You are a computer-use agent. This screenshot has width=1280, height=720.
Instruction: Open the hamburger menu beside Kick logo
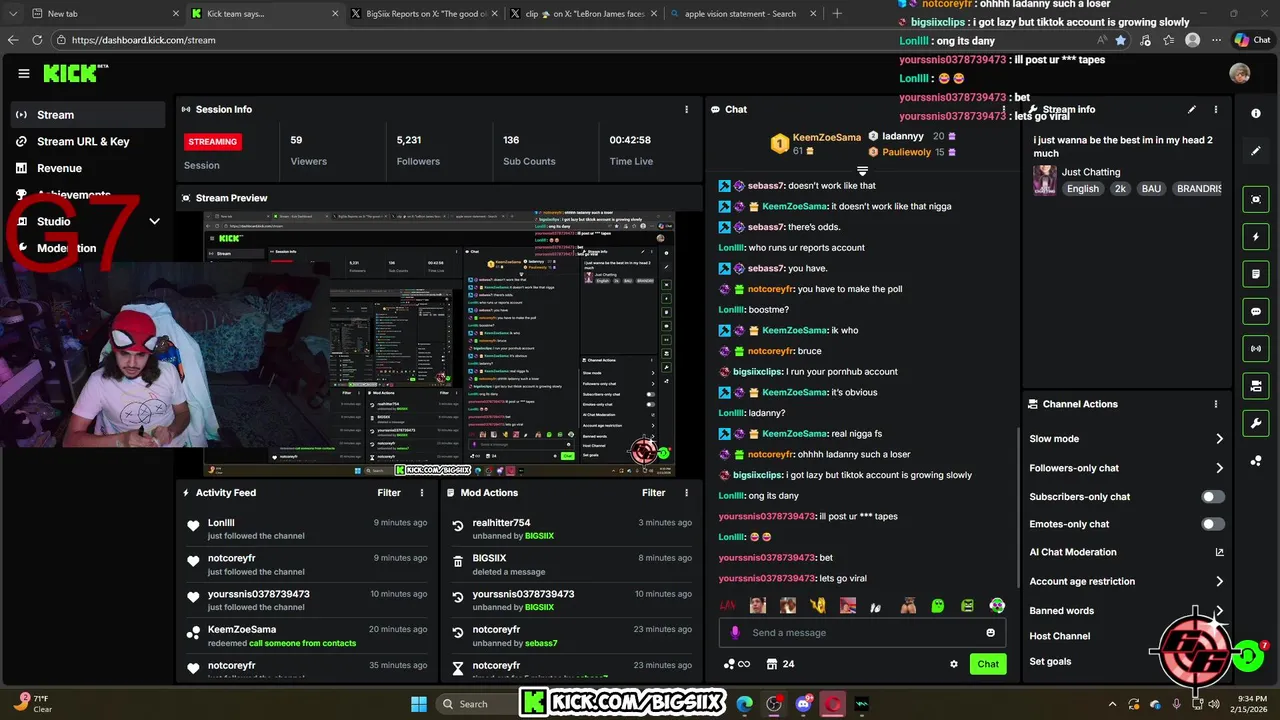coord(24,73)
